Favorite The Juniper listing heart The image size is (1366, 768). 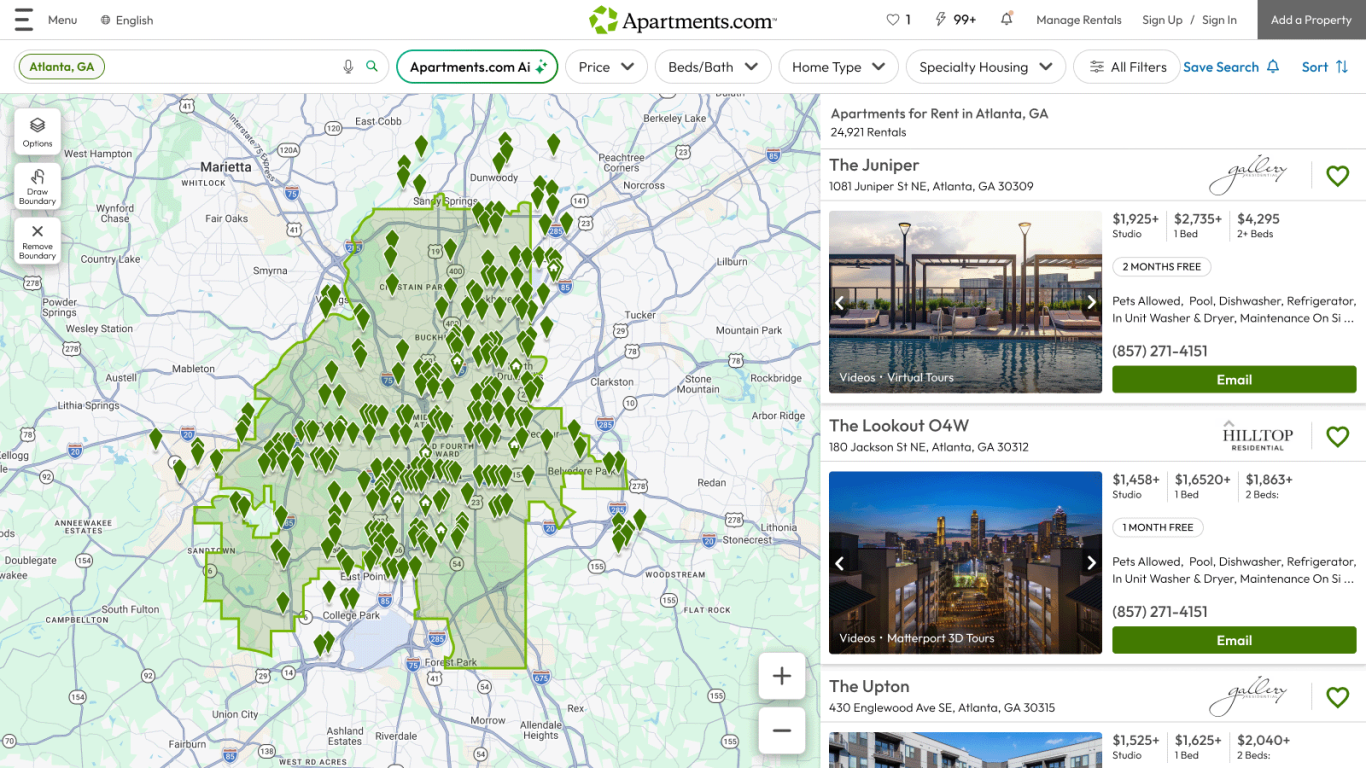pos(1338,176)
